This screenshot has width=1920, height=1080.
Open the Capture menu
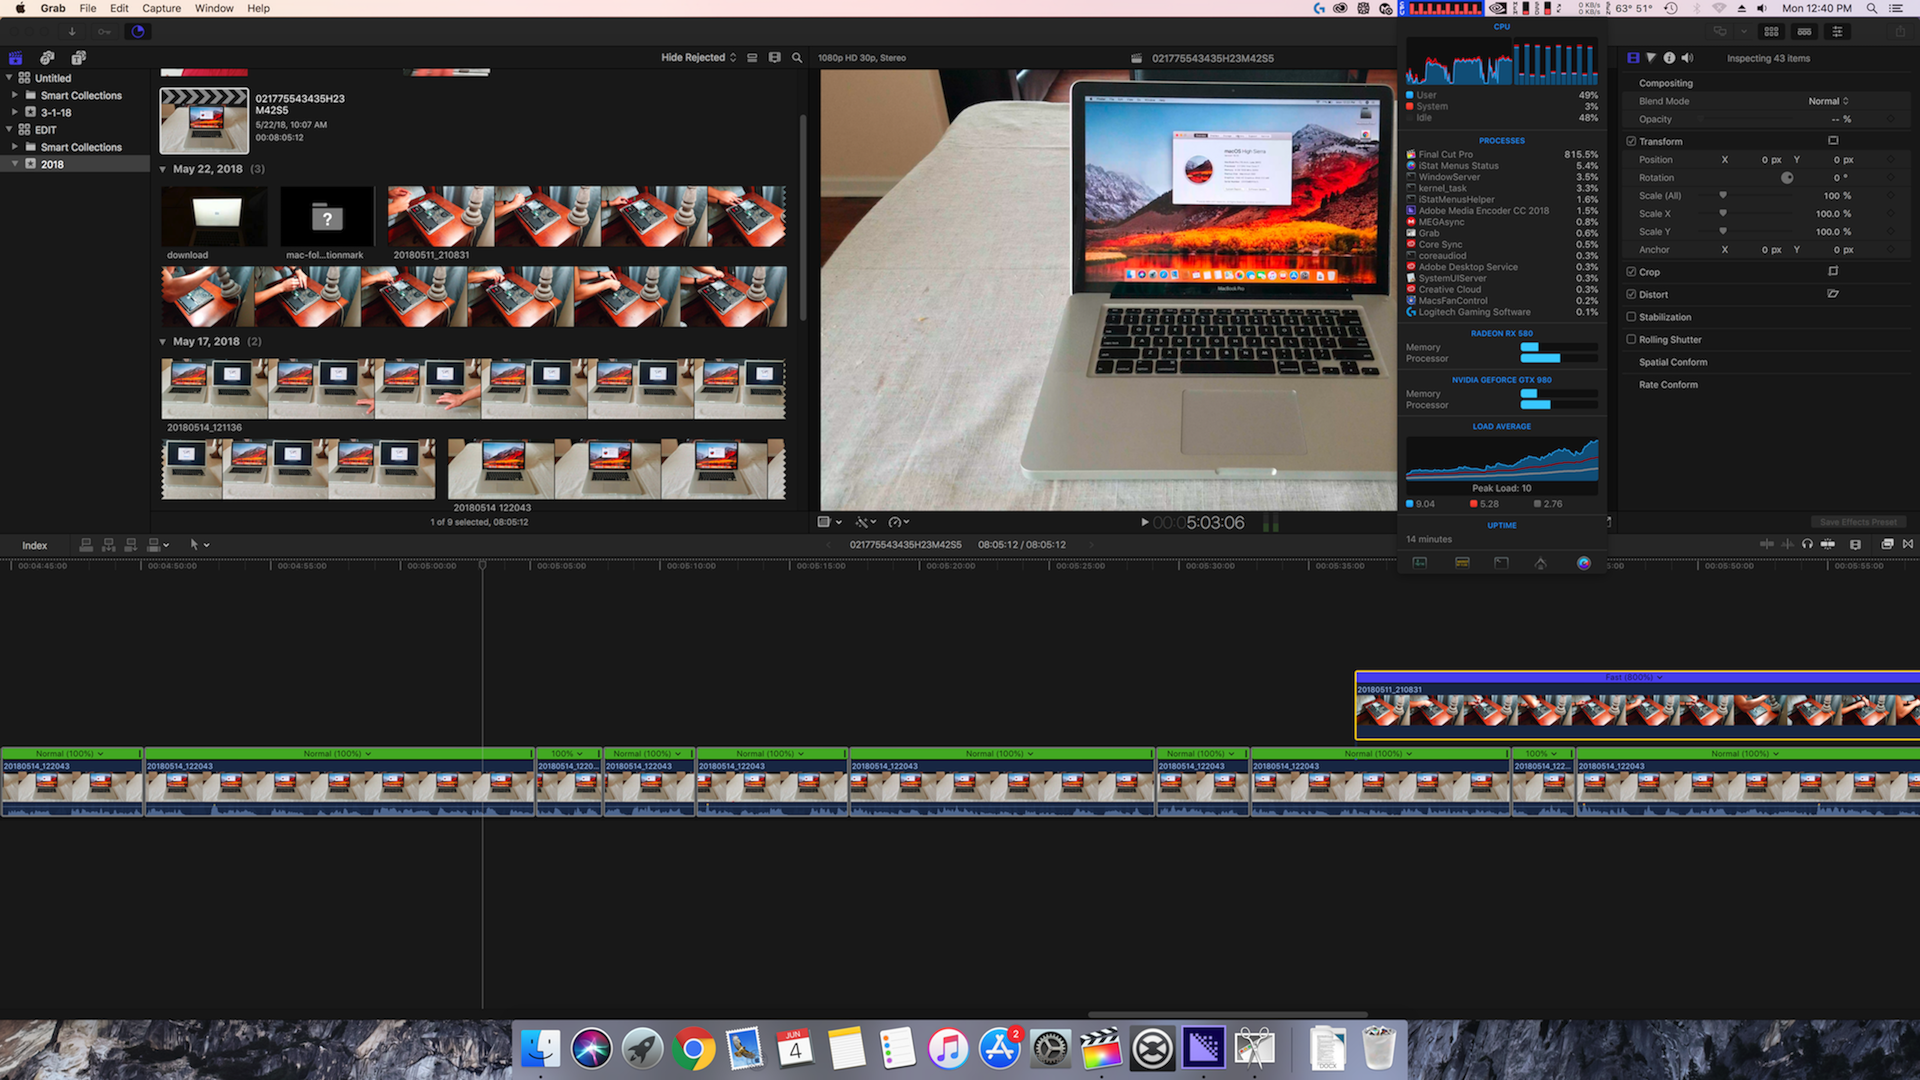click(161, 8)
